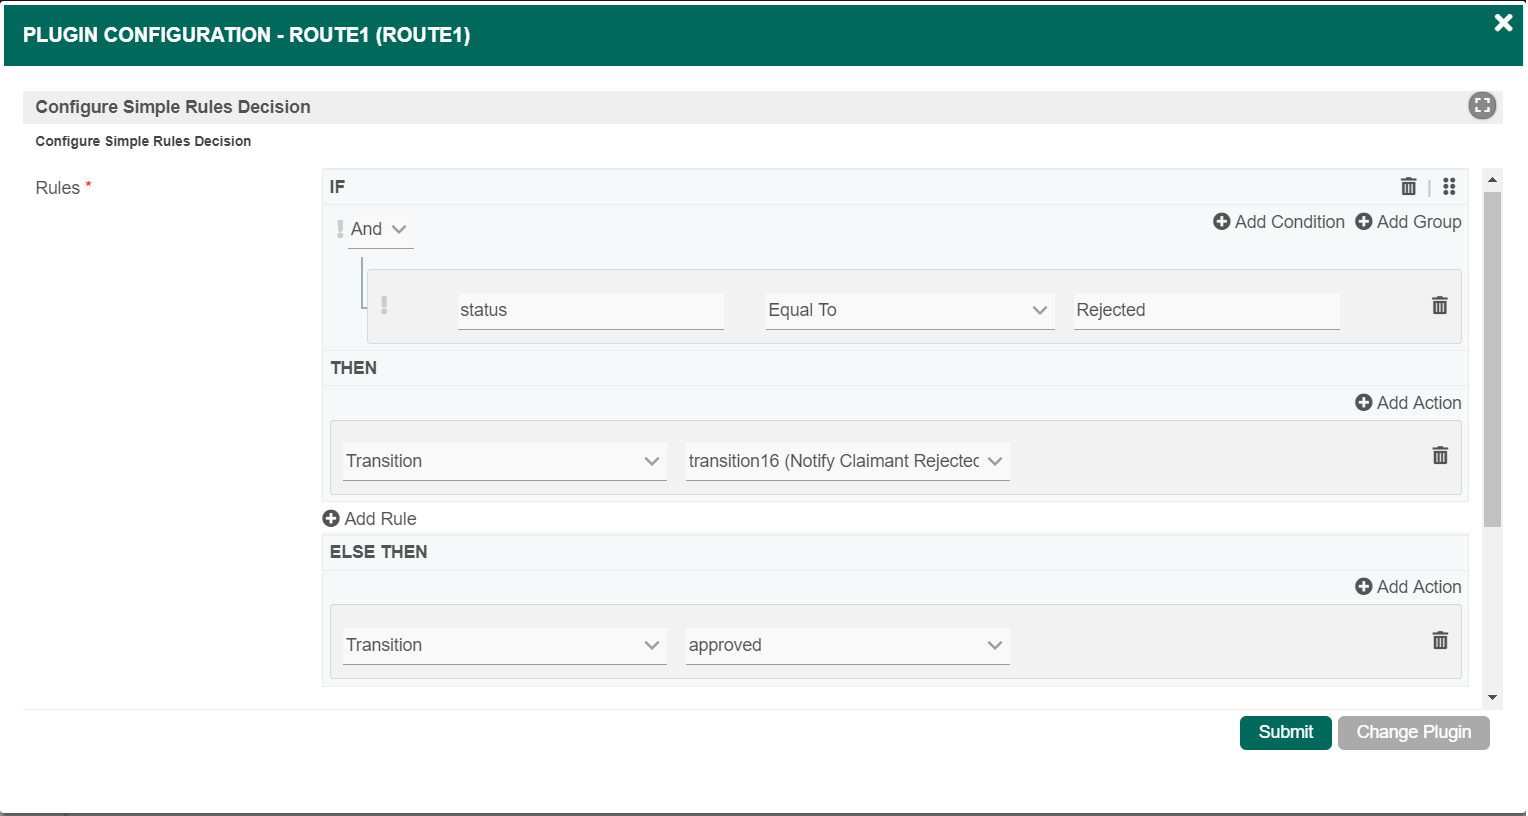Screen dimensions: 1528x816
Task: Submit the plugin configuration
Action: [1285, 733]
